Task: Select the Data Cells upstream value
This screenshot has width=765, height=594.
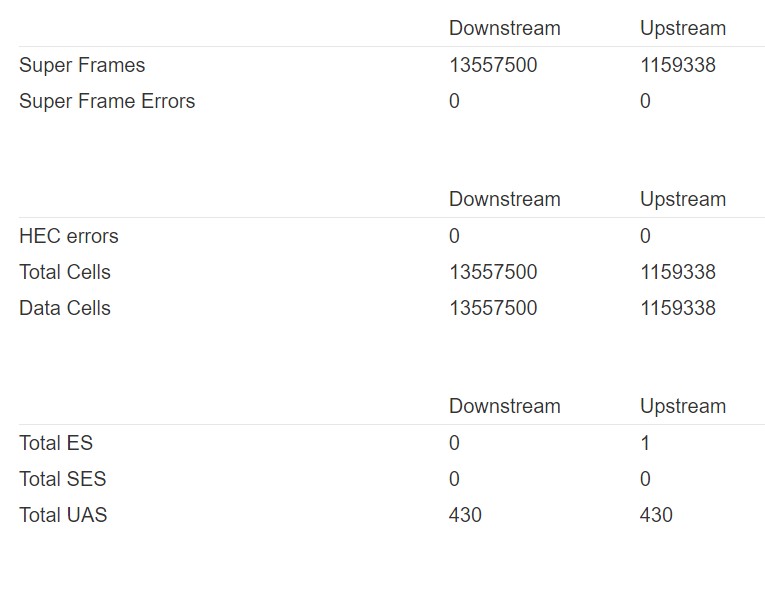Action: pos(678,308)
